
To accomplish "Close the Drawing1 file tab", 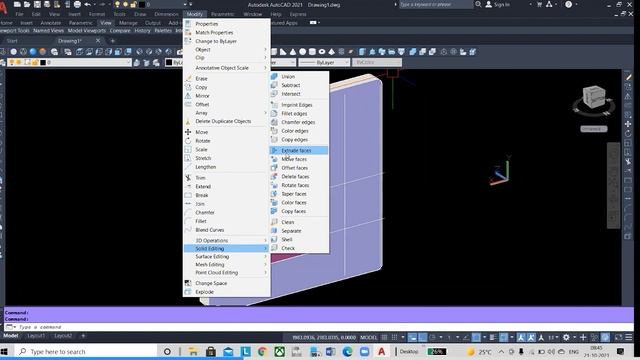I will pyautogui.click(x=98, y=41).
